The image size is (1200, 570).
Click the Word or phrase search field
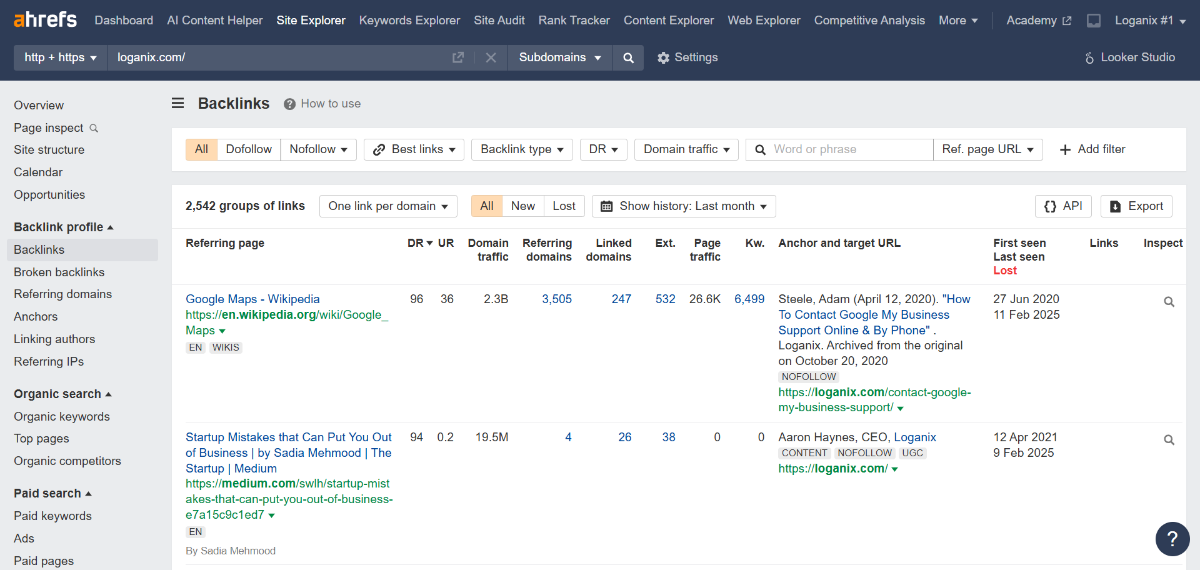point(839,149)
